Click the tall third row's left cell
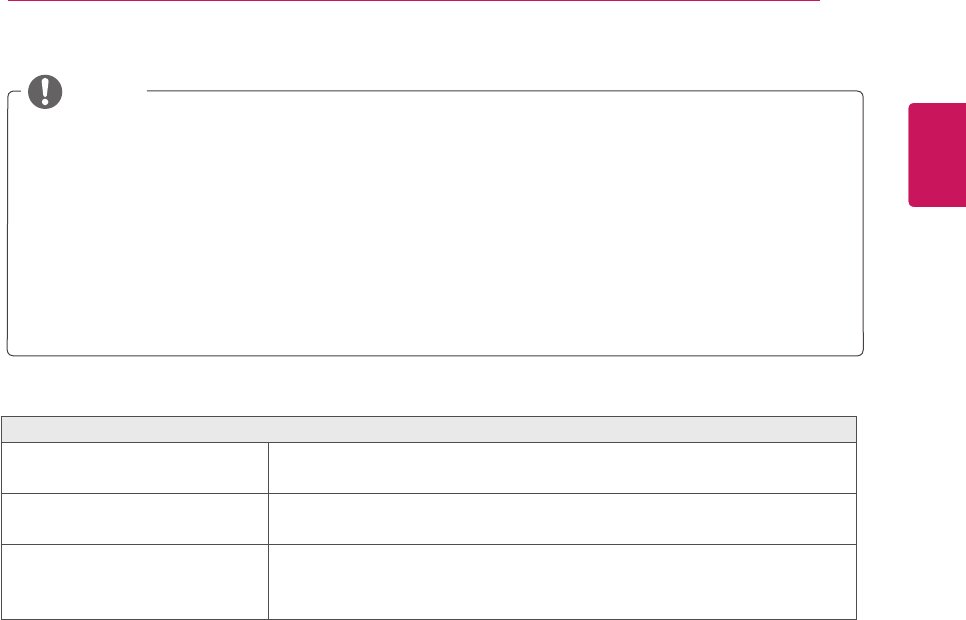 coord(135,579)
